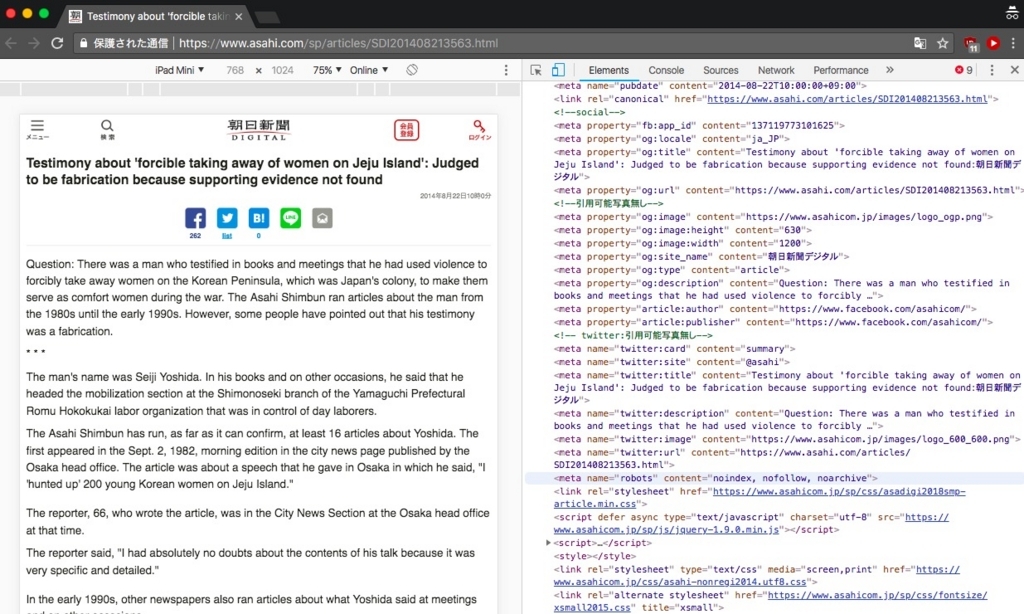Click the Facebook share count 262
This screenshot has width=1024, height=614.
[195, 236]
